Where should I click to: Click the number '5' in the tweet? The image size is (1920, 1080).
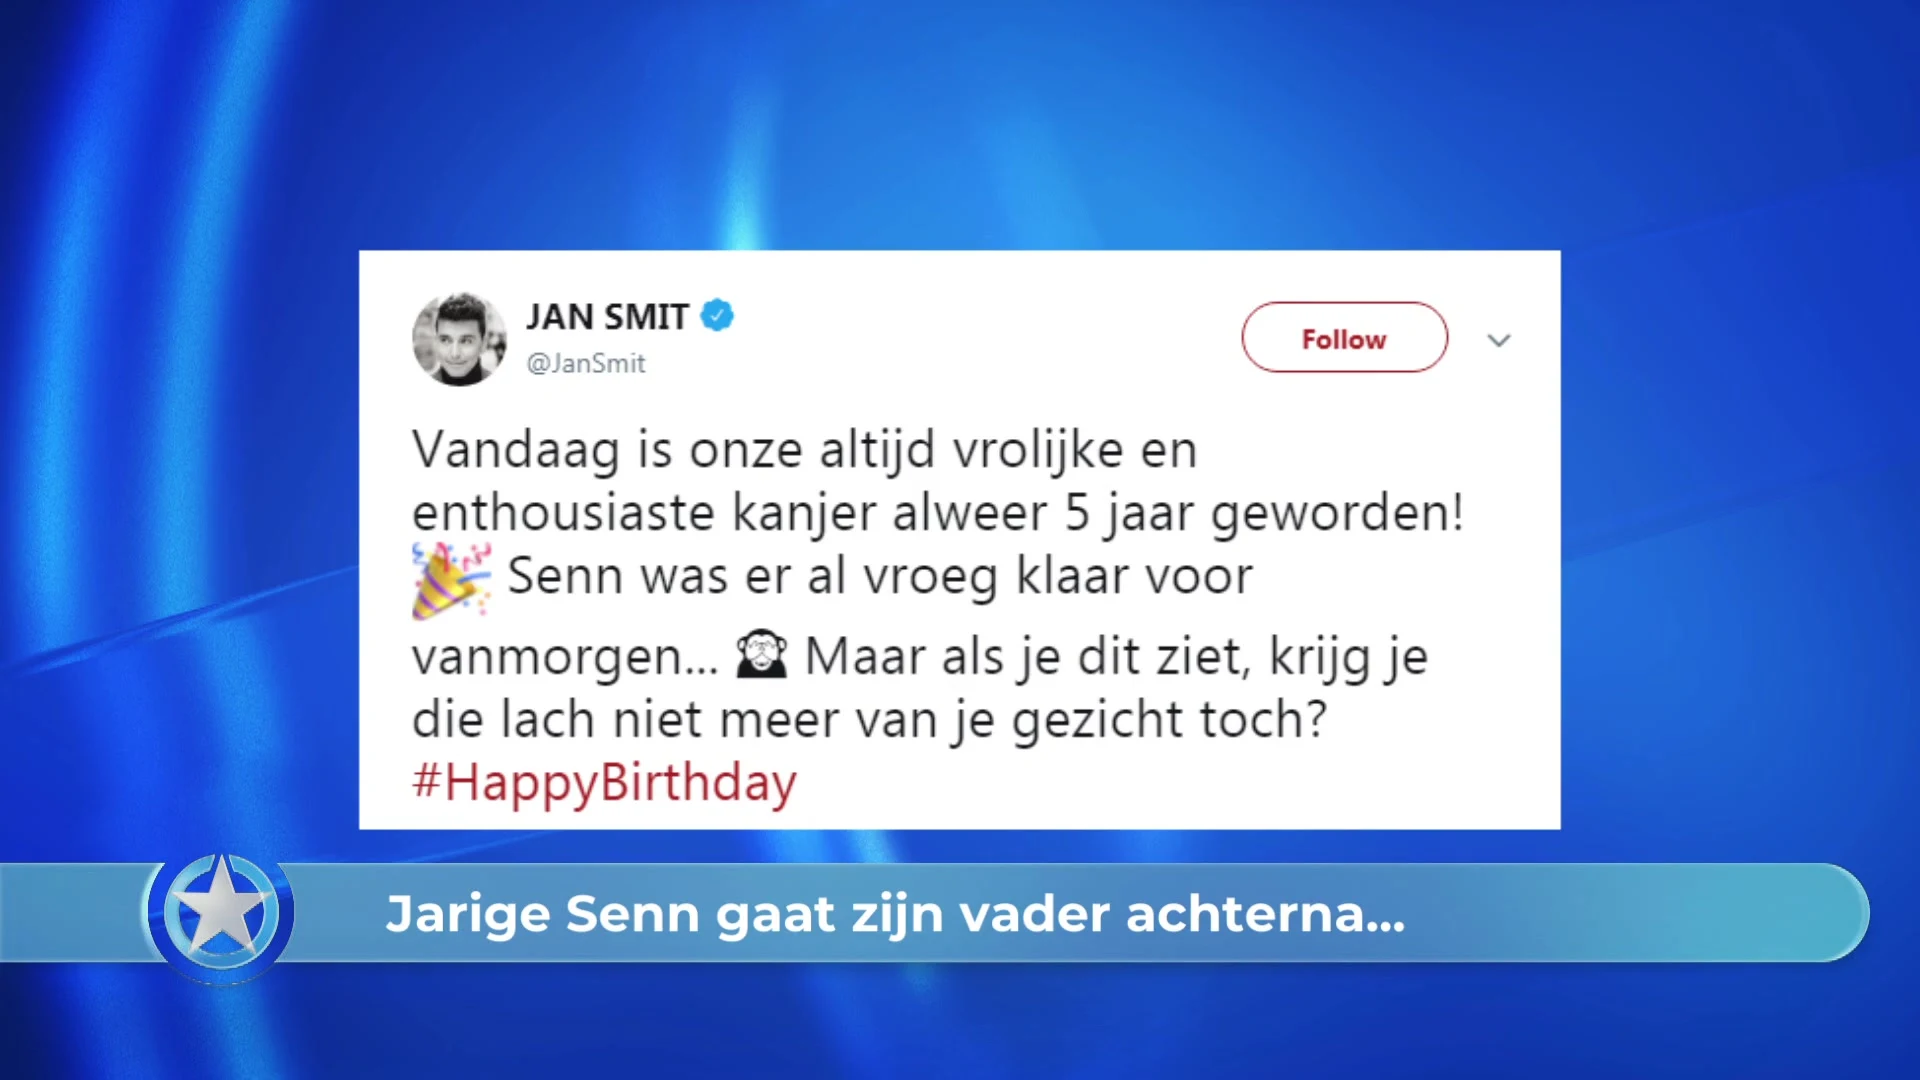(1076, 513)
